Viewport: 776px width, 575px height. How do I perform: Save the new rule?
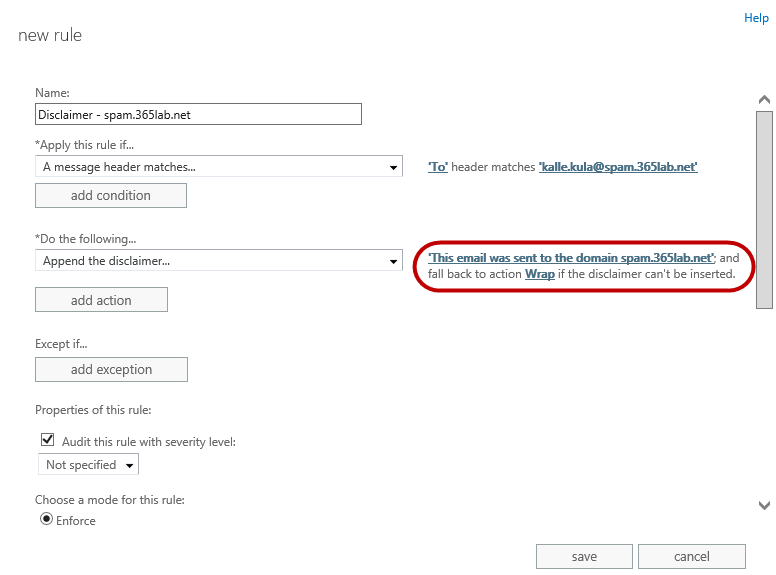tap(584, 556)
